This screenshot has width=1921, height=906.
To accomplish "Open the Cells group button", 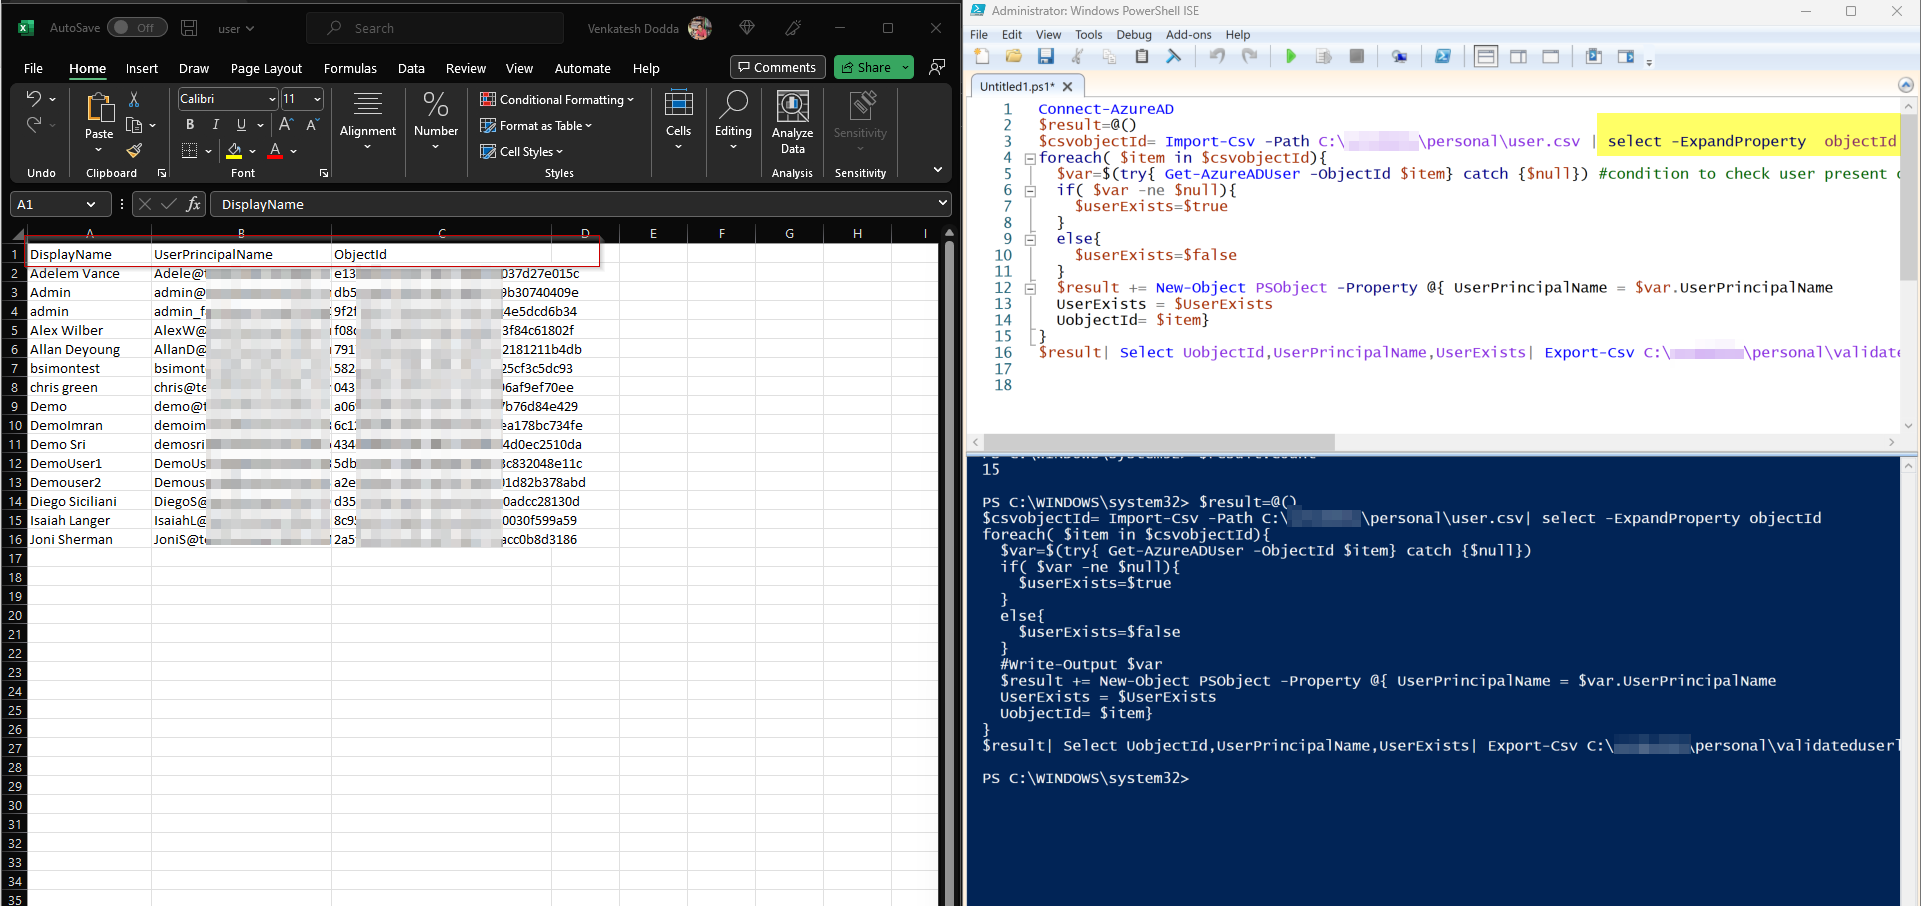I will [678, 120].
